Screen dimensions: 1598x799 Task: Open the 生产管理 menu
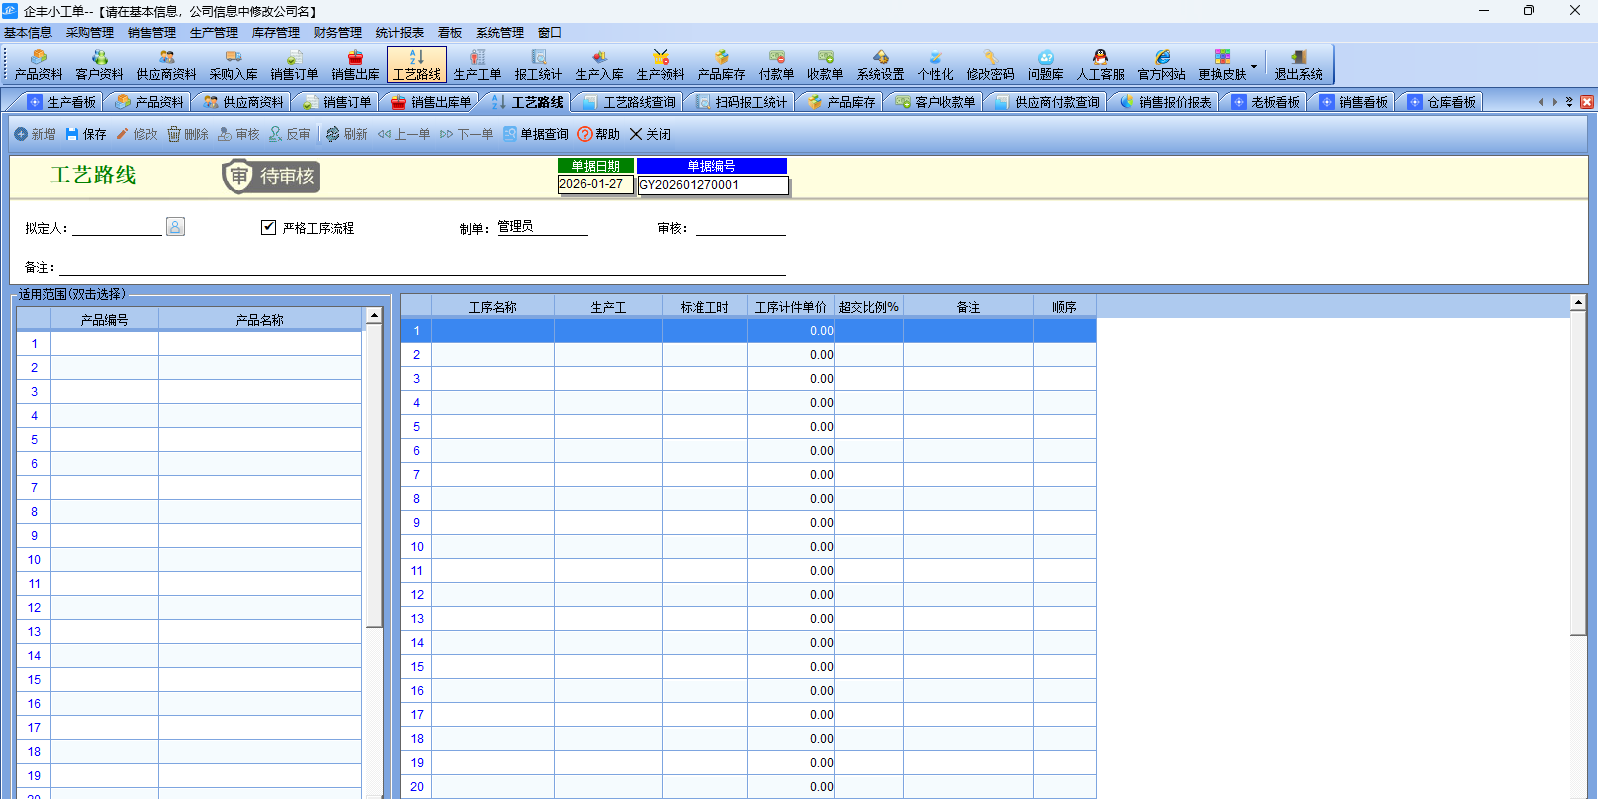tap(213, 33)
